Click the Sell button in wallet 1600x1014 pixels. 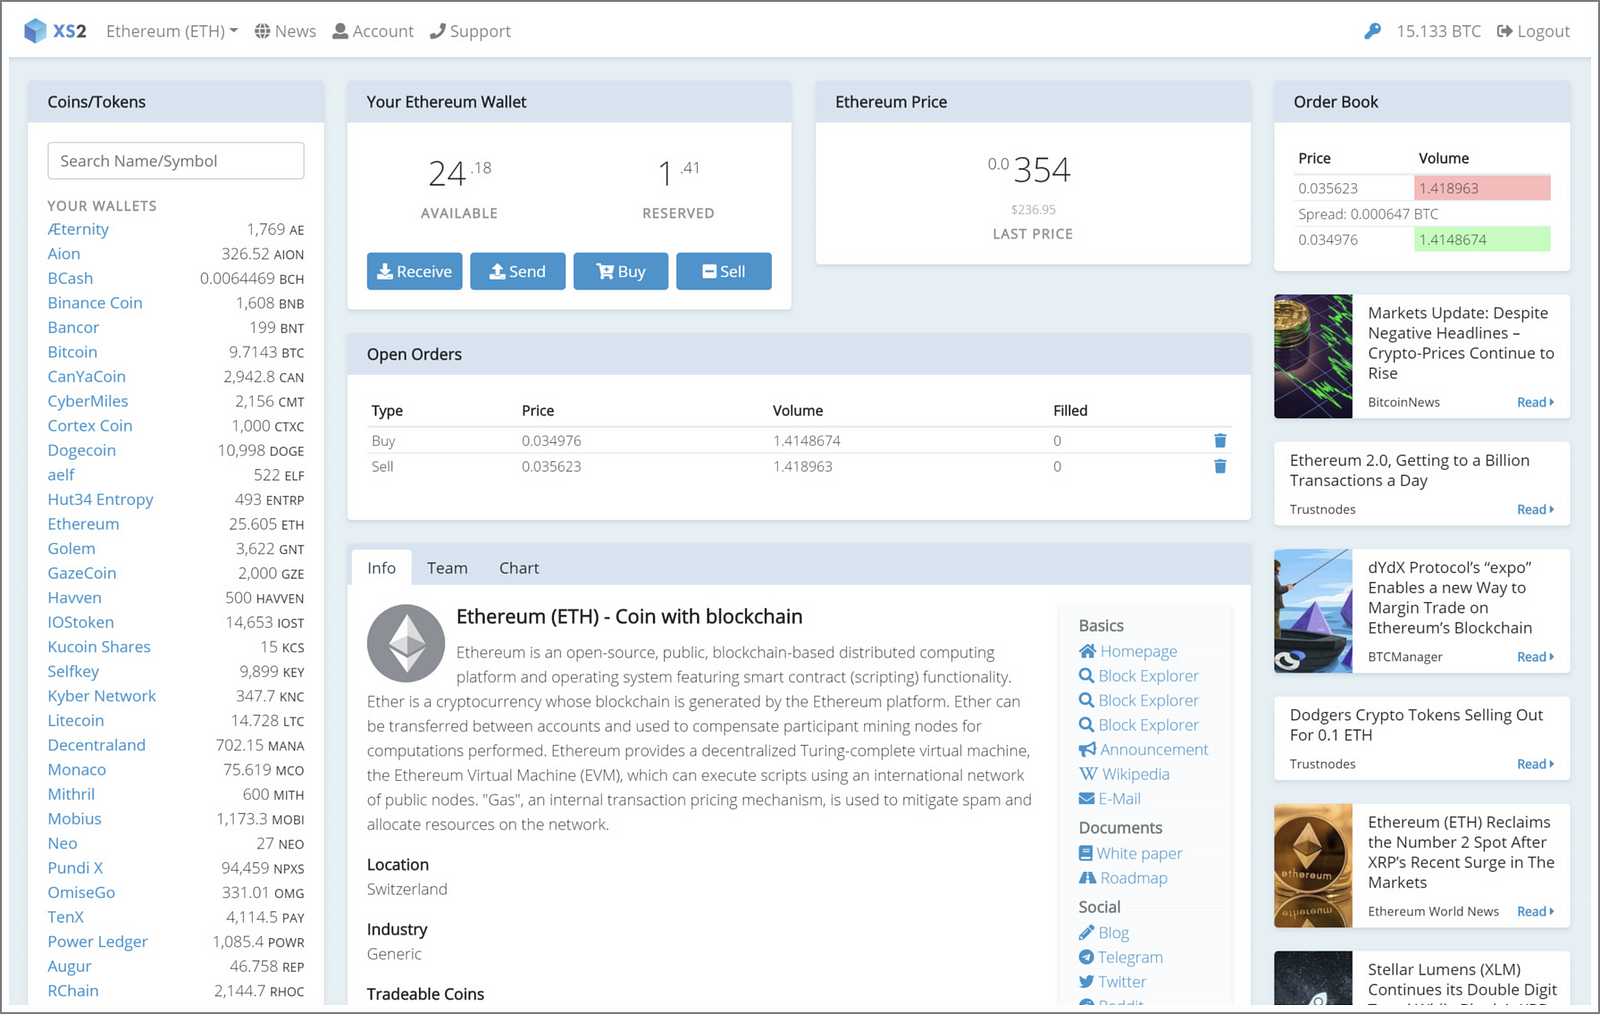point(723,271)
